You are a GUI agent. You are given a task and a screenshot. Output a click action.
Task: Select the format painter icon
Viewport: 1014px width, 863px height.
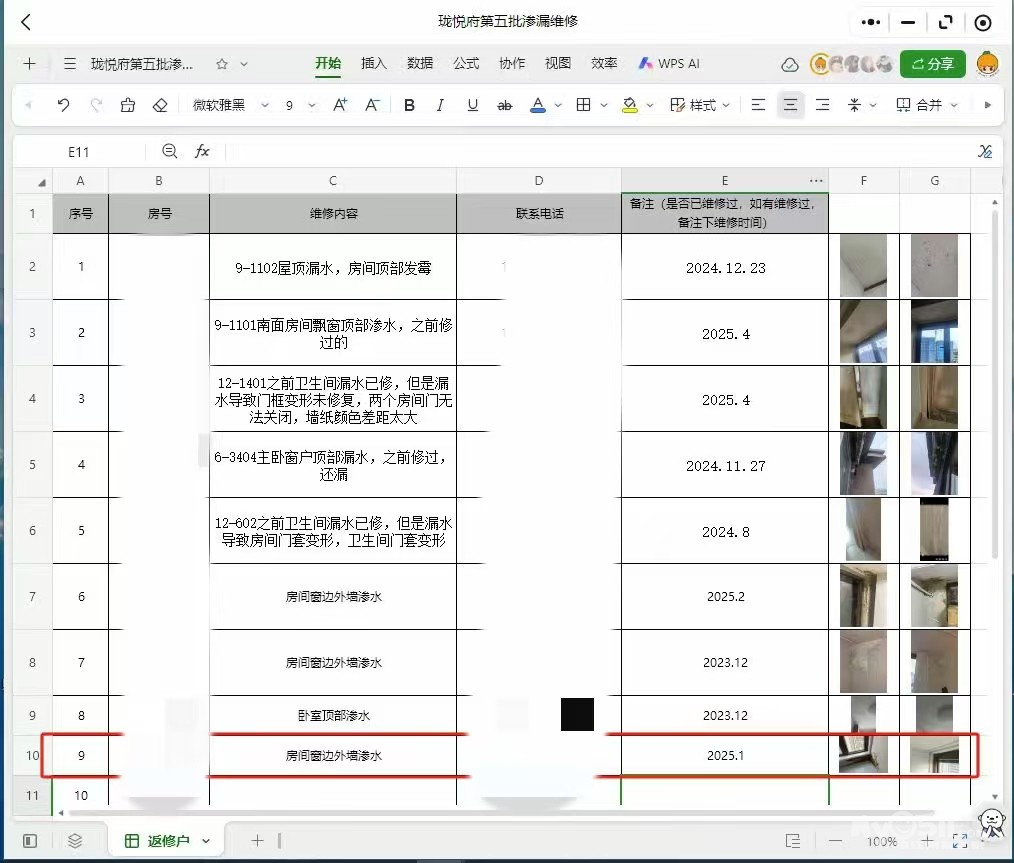[x=127, y=105]
